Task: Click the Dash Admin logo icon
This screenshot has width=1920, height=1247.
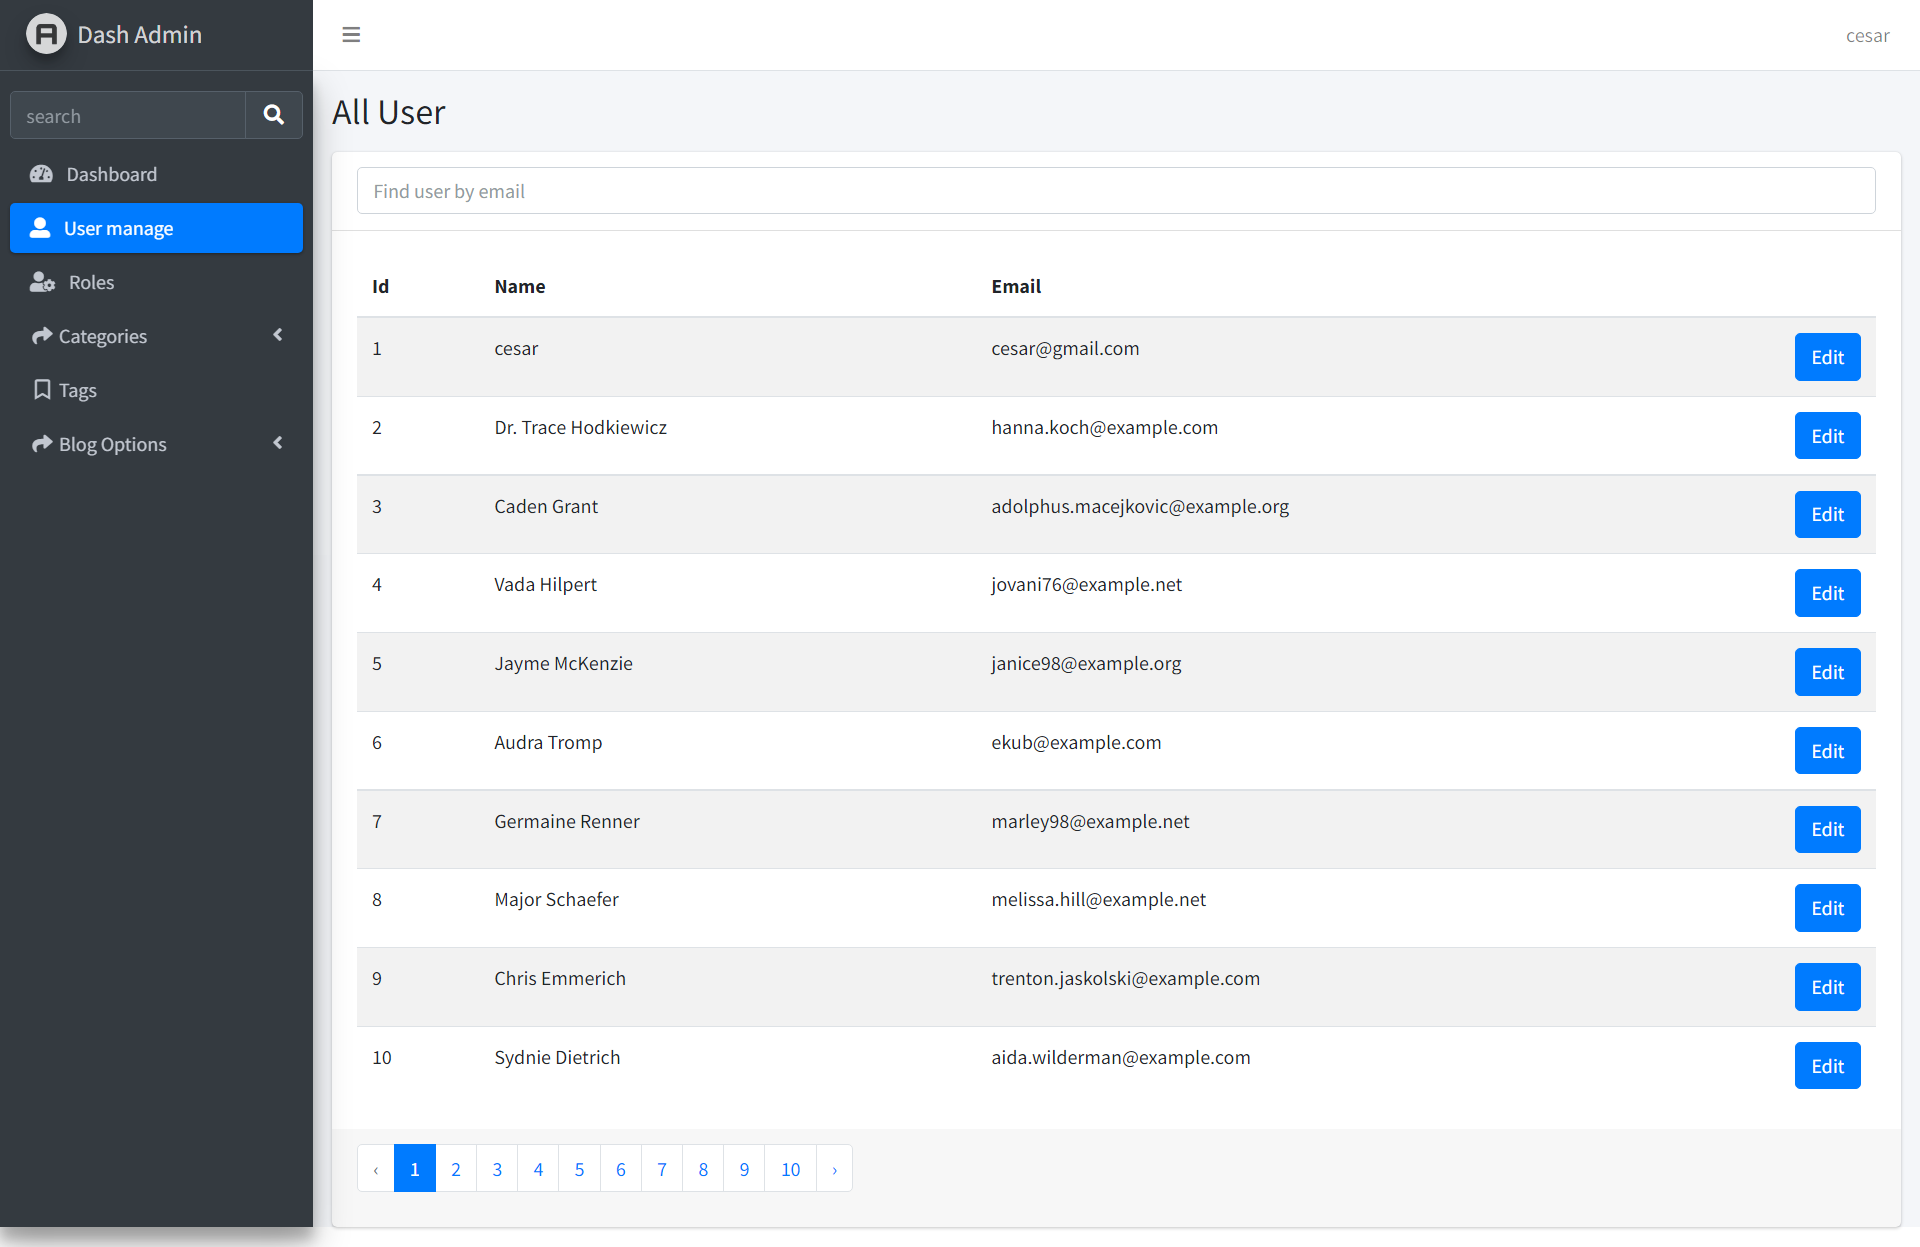Action: [x=46, y=35]
